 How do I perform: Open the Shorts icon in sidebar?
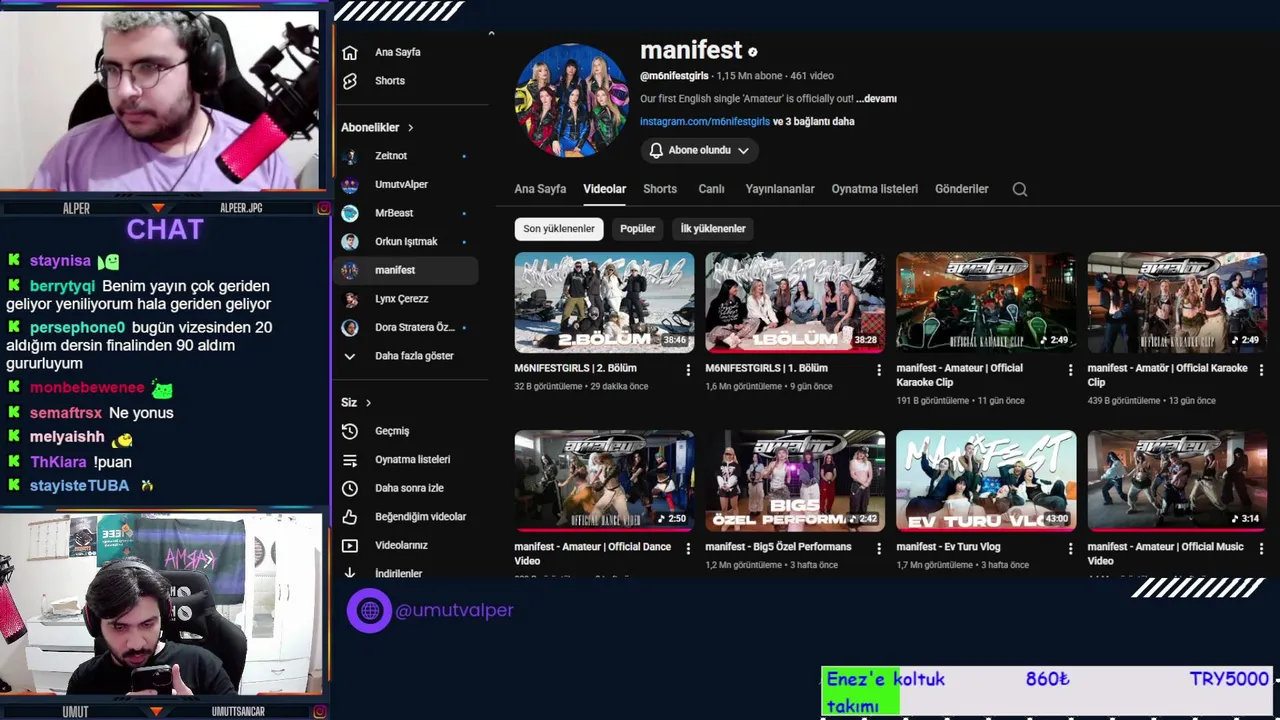pyautogui.click(x=349, y=81)
